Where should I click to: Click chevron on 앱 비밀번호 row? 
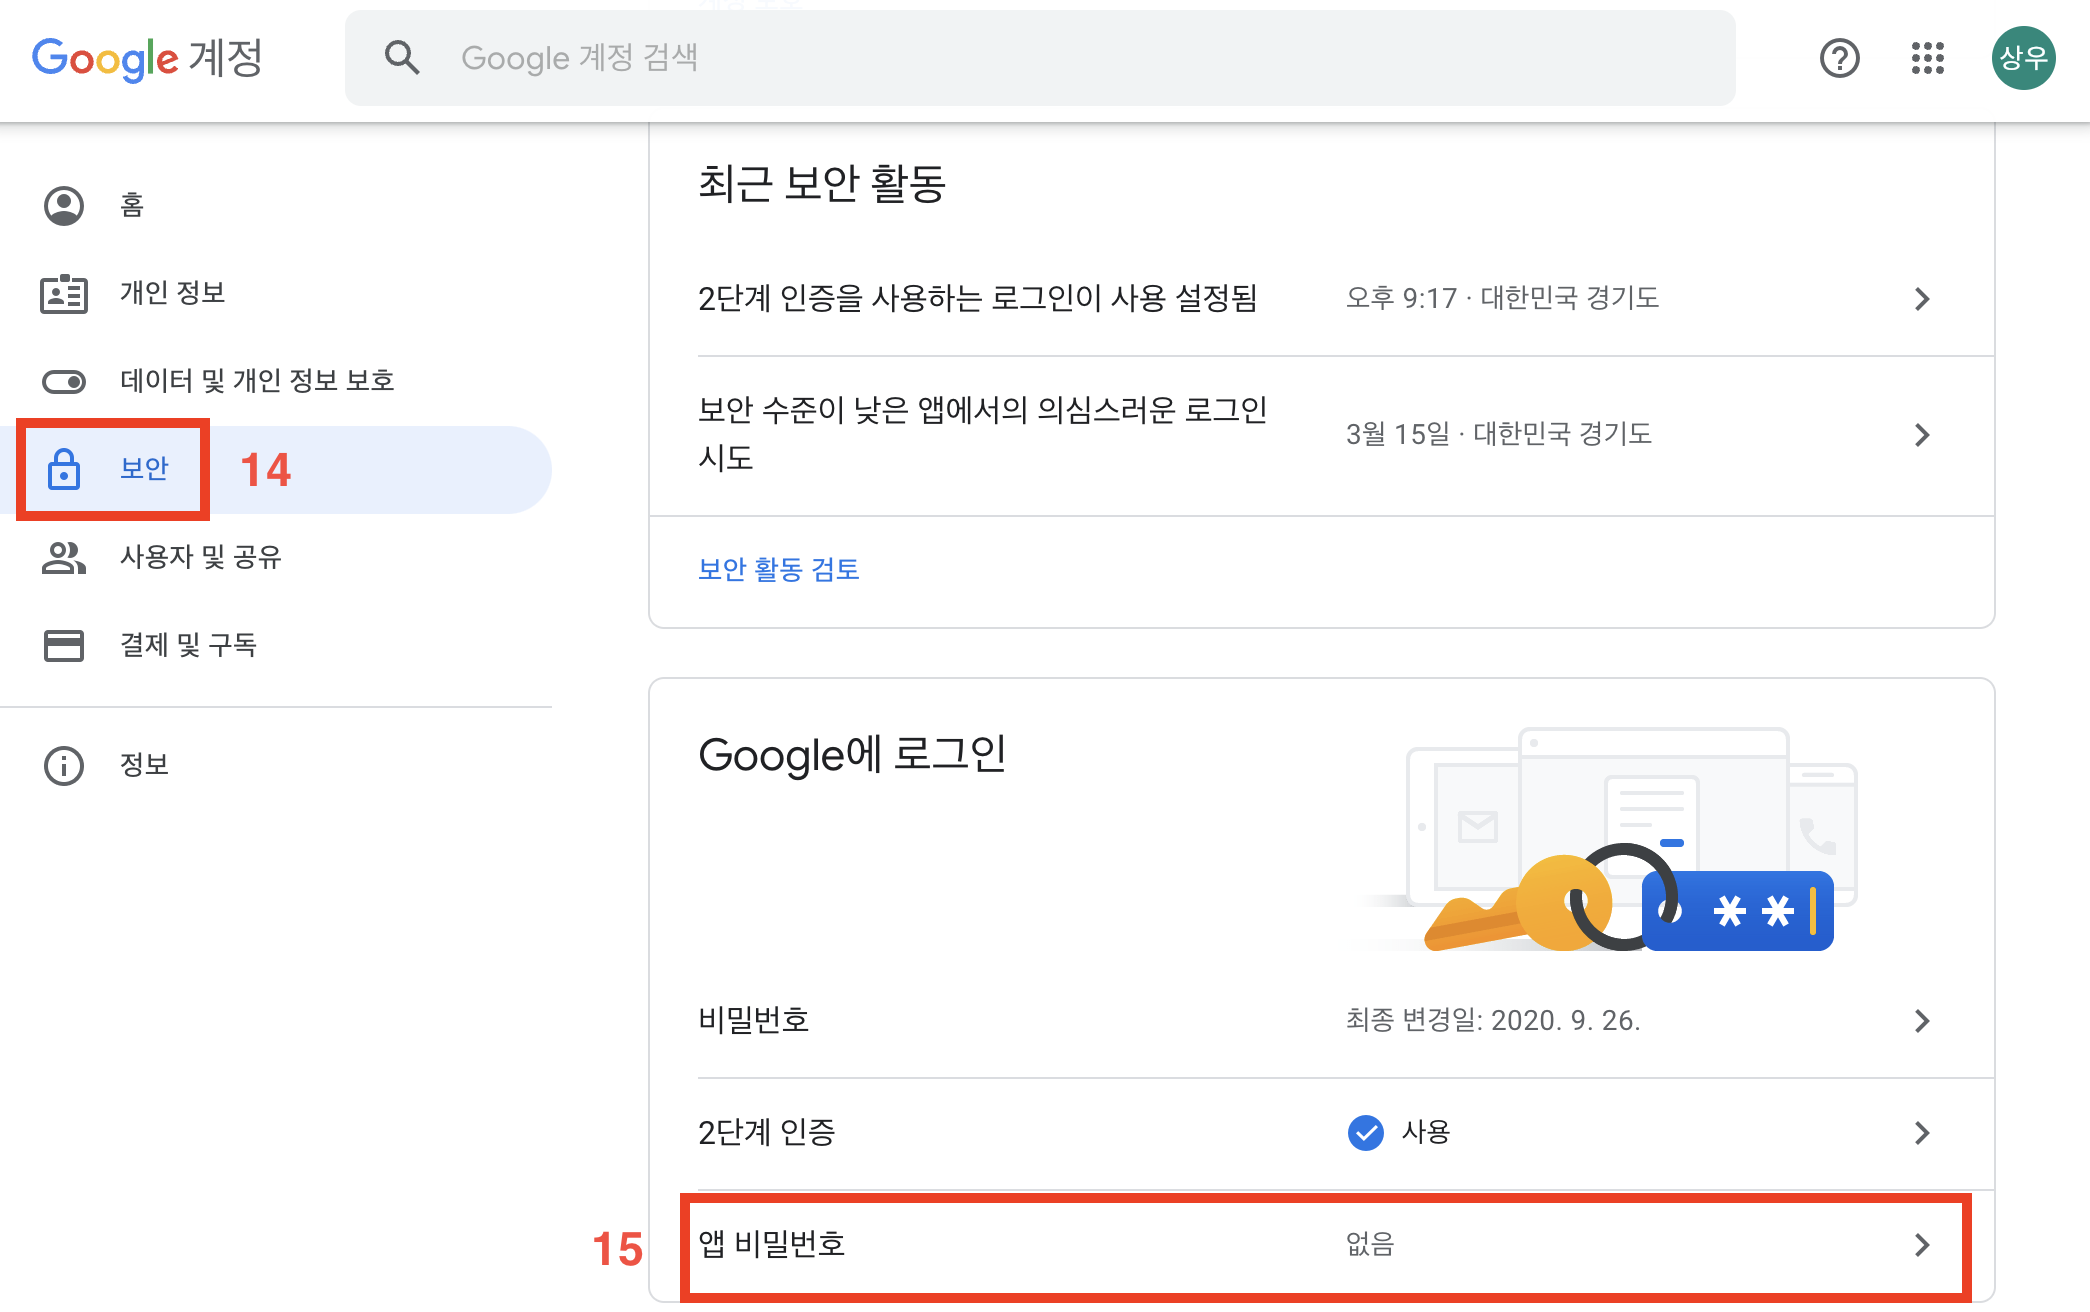pyautogui.click(x=1922, y=1245)
